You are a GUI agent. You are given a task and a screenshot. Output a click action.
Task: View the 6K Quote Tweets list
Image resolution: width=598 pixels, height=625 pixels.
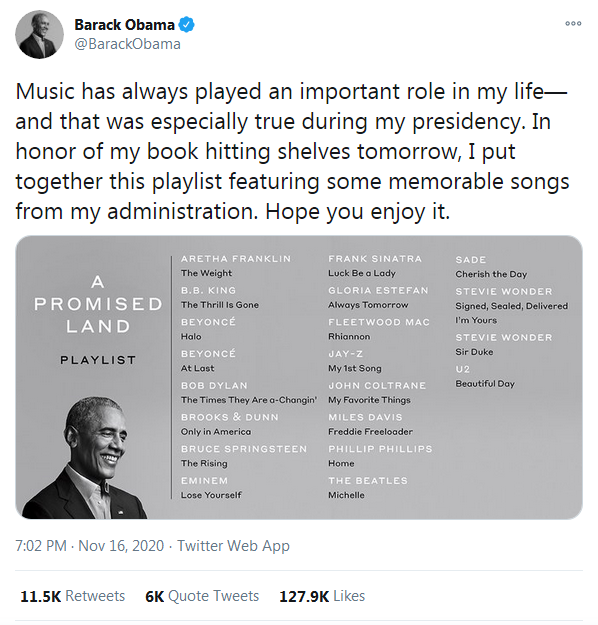point(202,596)
